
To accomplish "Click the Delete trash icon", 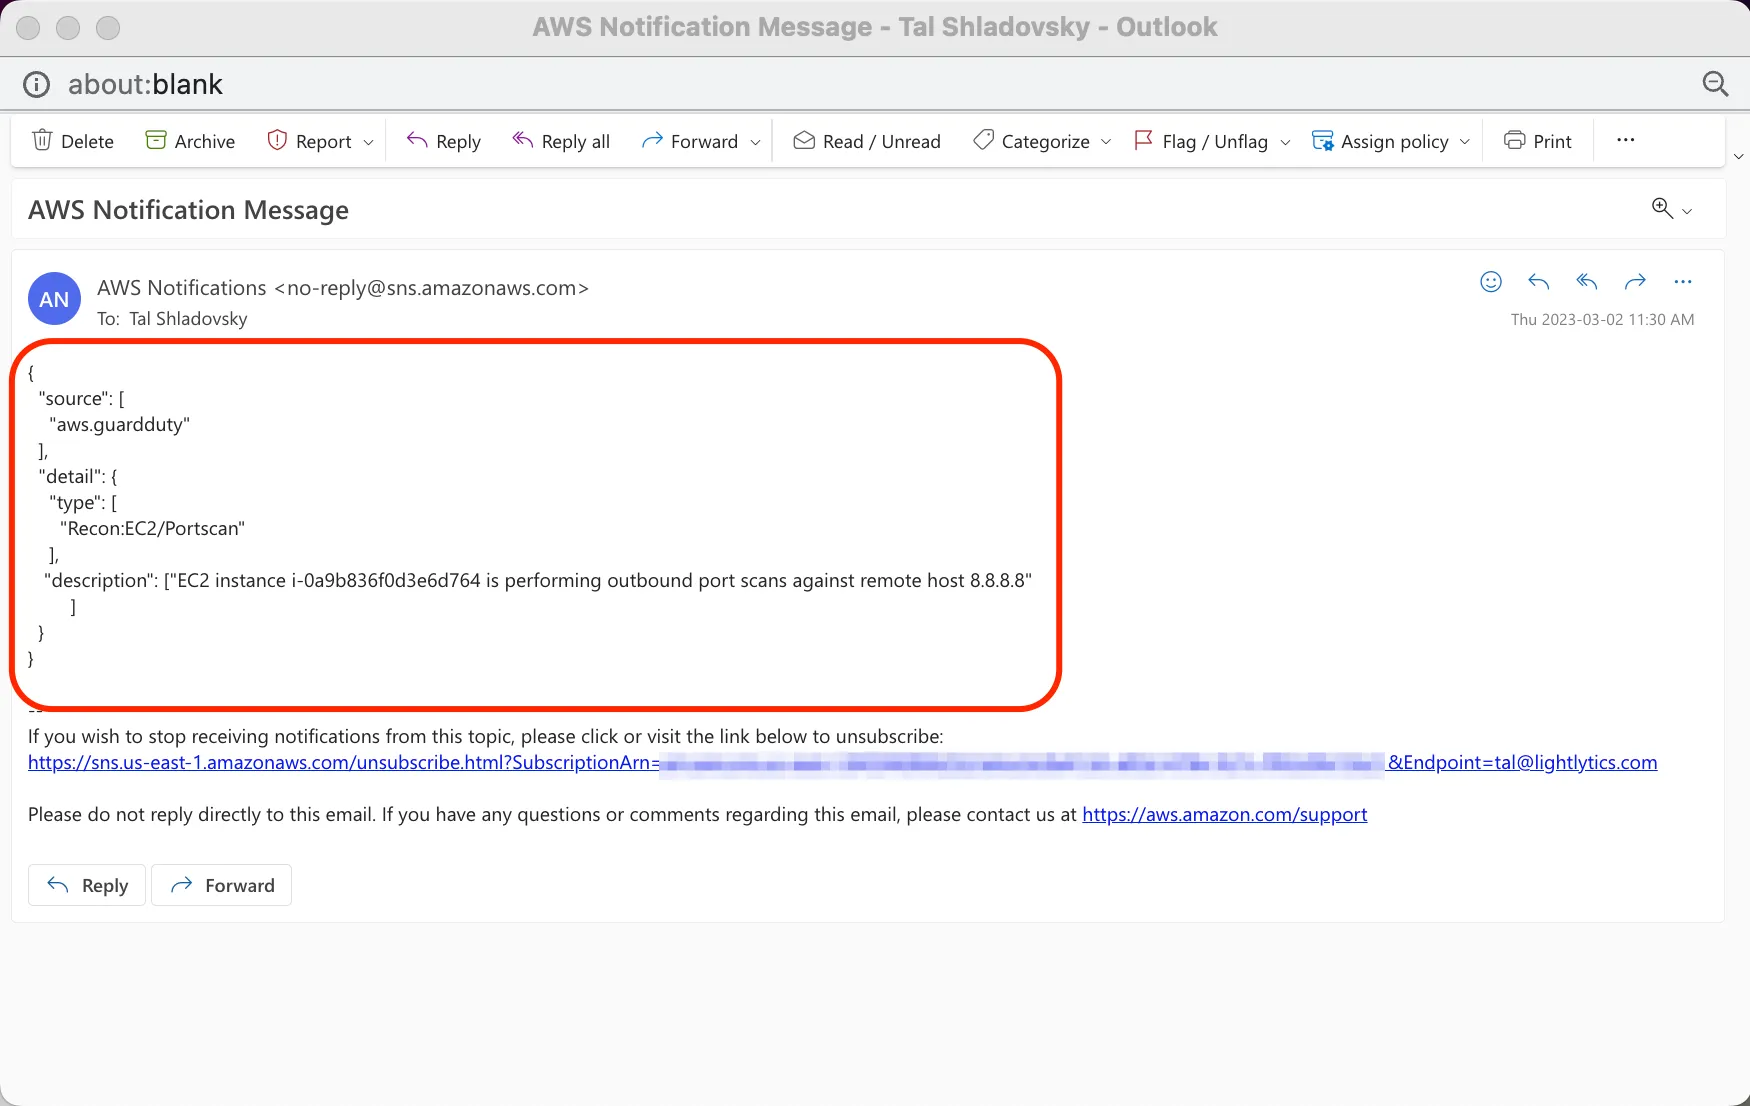I will (42, 140).
